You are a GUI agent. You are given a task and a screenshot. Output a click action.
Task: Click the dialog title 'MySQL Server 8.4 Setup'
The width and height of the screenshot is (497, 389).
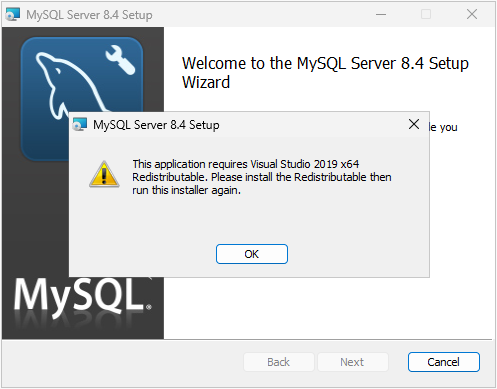tap(156, 125)
